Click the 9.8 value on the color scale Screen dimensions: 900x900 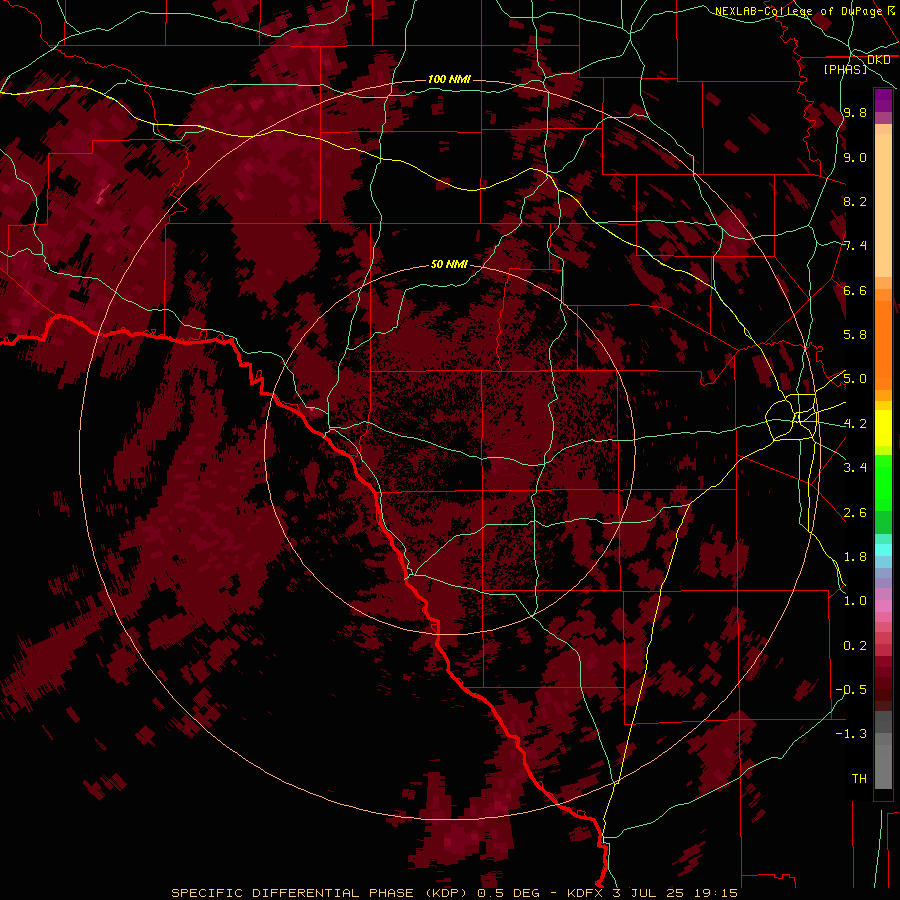point(855,112)
